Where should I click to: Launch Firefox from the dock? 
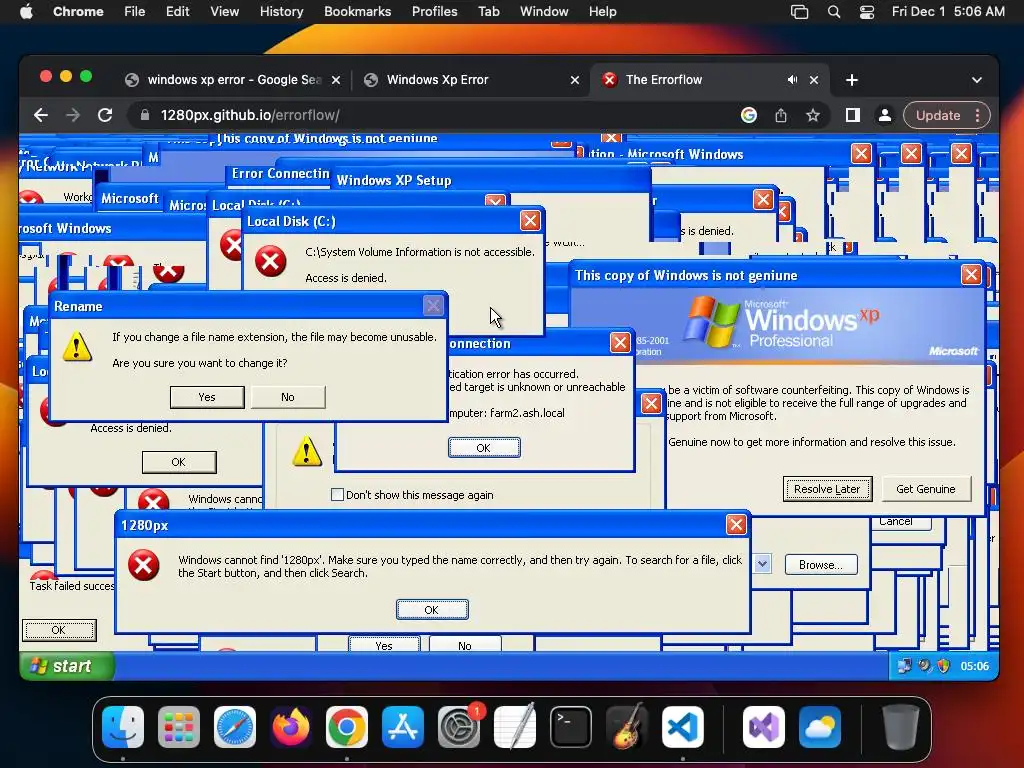click(291, 727)
